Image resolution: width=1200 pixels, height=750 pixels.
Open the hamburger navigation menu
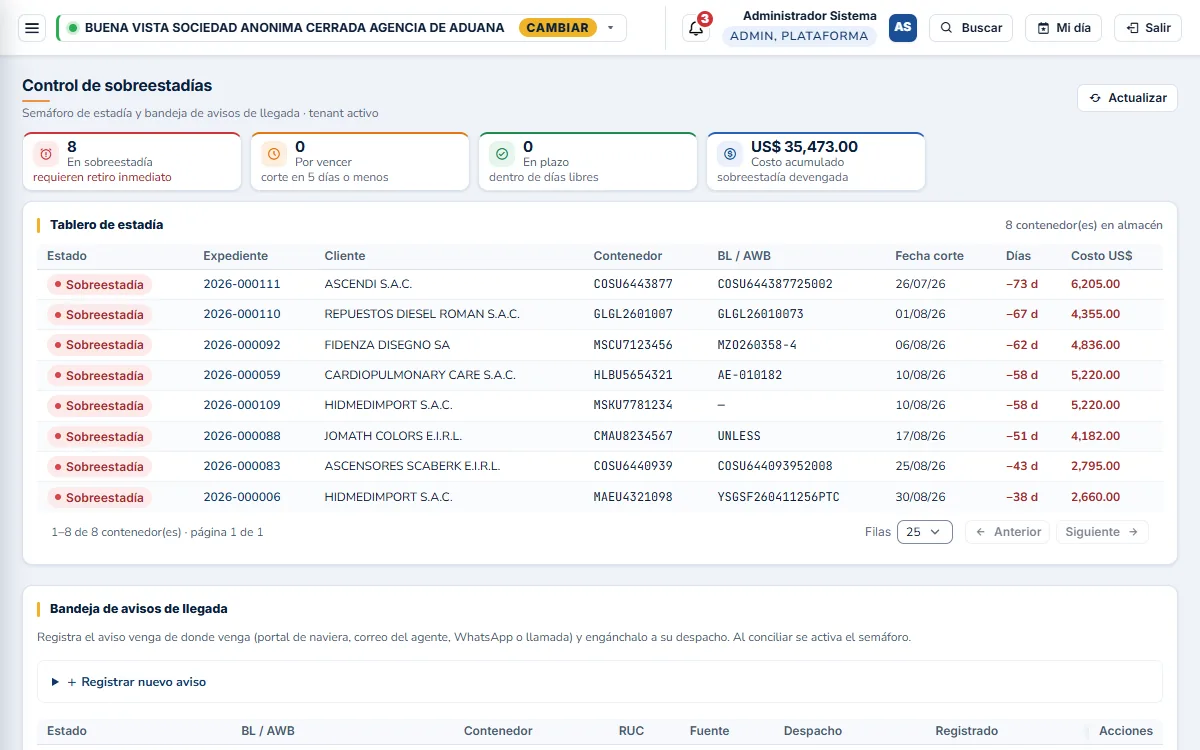[x=32, y=28]
